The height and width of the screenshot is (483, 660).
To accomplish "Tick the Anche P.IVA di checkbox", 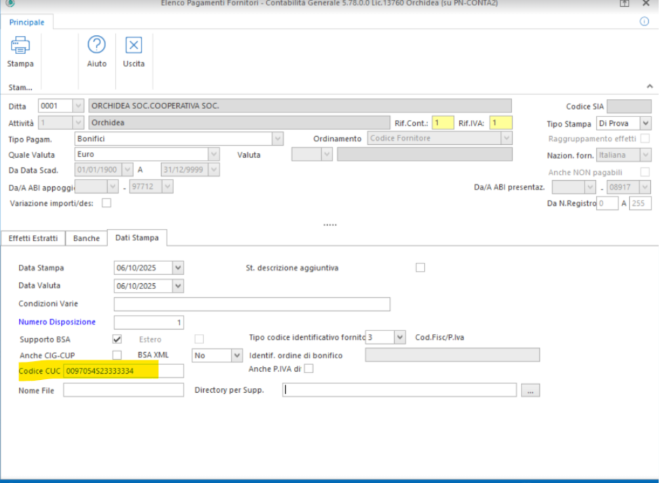I will pos(309,369).
